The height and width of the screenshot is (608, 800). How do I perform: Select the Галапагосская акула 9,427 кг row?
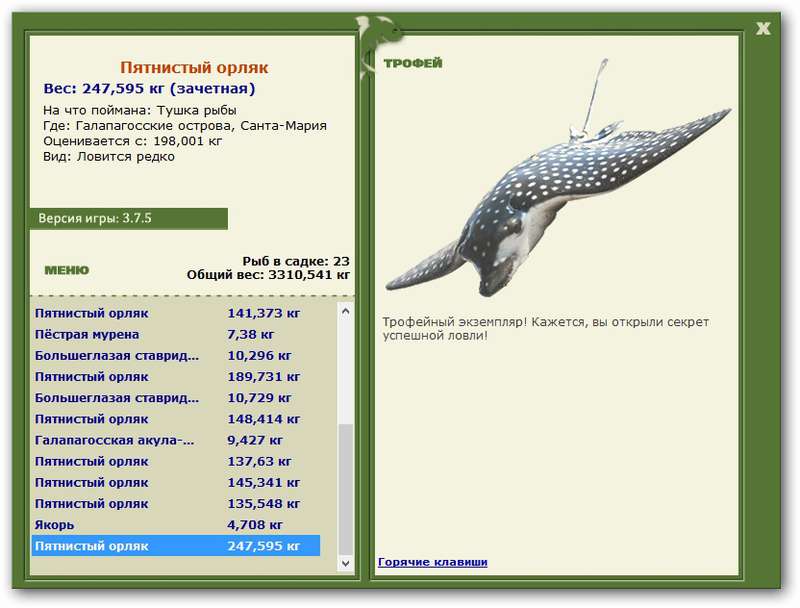(x=176, y=440)
